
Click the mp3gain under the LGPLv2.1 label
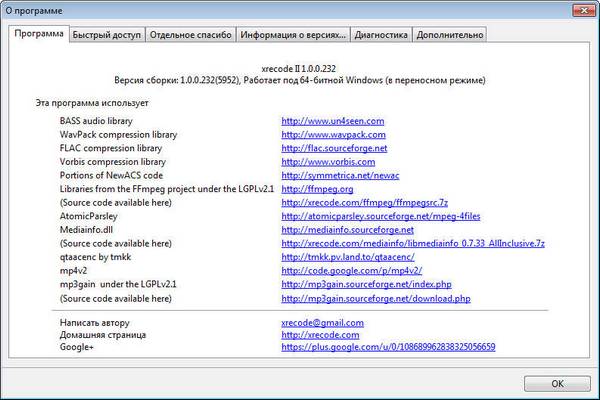[x=118, y=284]
